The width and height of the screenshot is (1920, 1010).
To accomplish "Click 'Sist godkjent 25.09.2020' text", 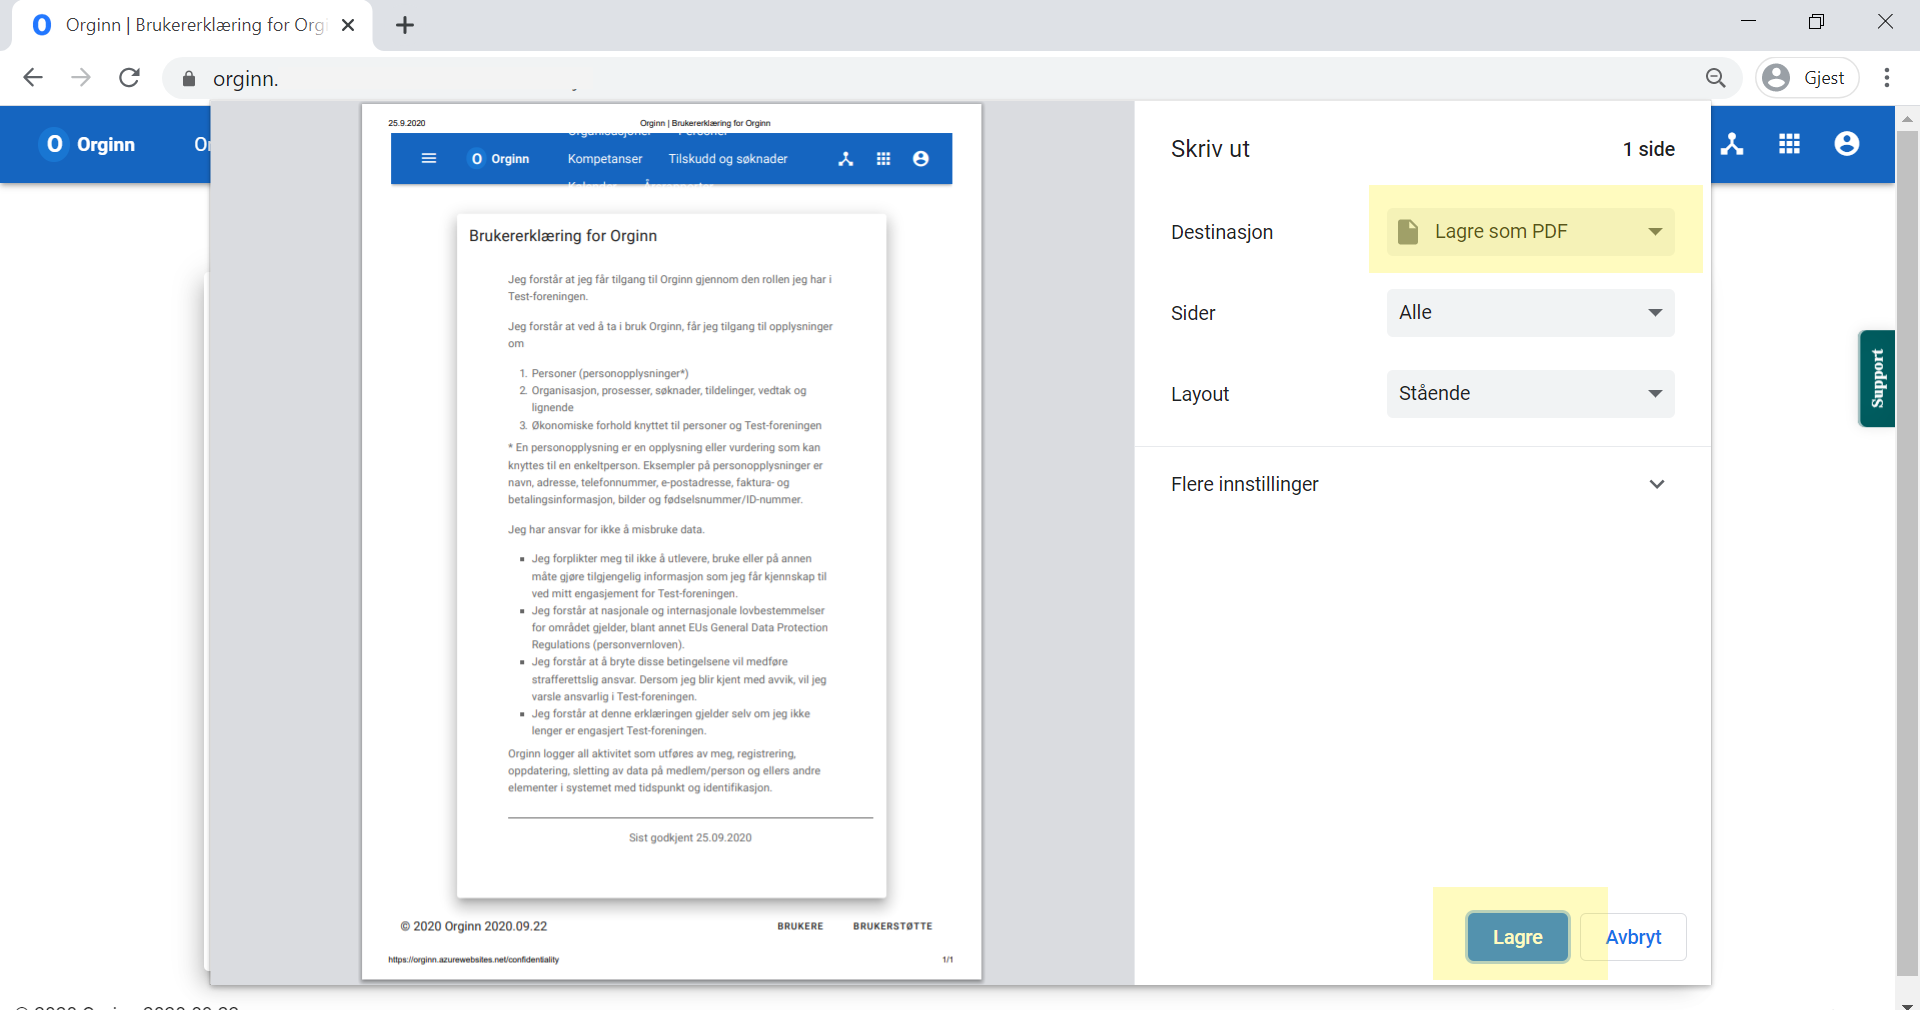I will (x=690, y=838).
